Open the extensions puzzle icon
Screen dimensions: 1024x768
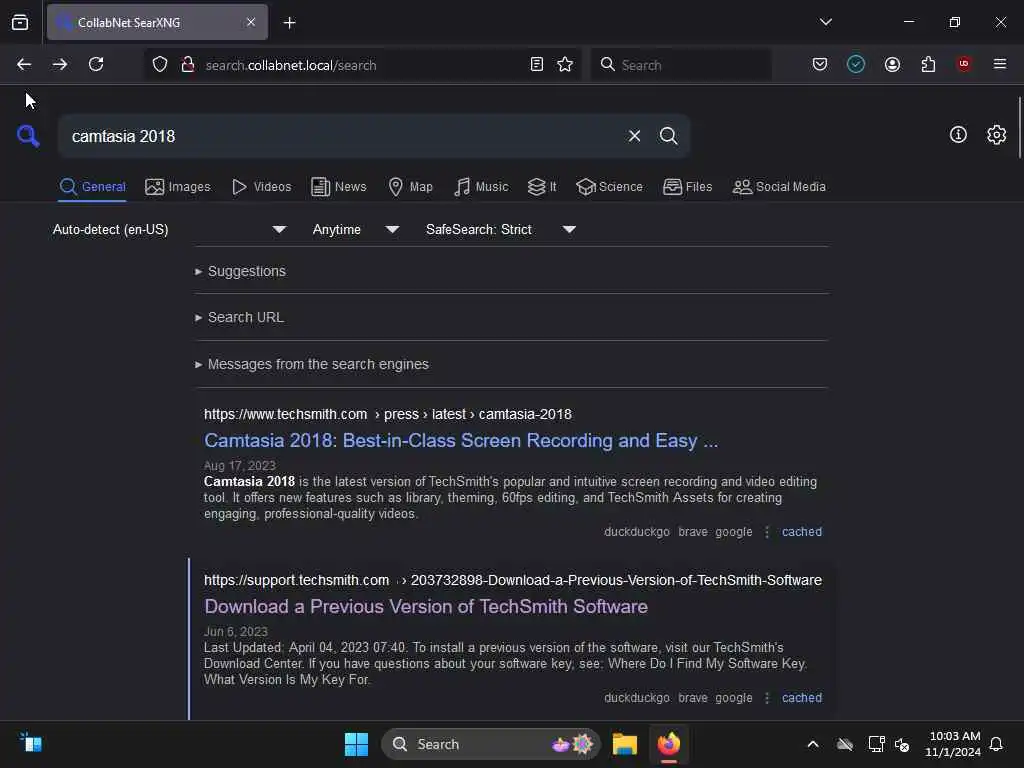[928, 65]
